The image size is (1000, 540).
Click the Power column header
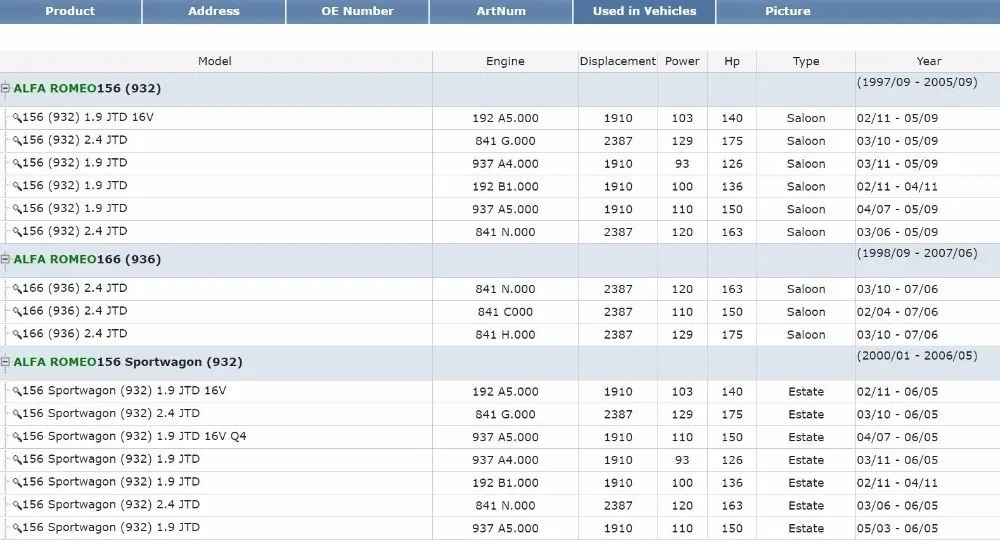click(682, 61)
